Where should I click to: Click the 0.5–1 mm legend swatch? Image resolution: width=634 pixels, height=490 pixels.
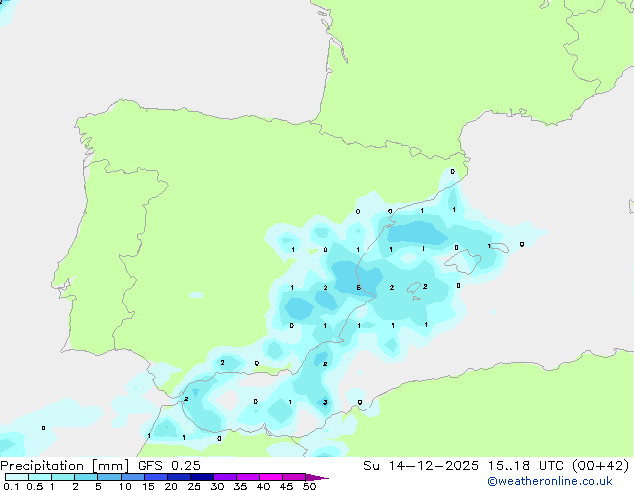(x=40, y=477)
